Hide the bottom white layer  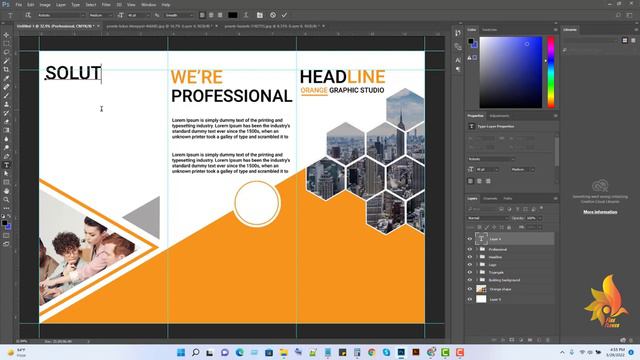pos(469,299)
